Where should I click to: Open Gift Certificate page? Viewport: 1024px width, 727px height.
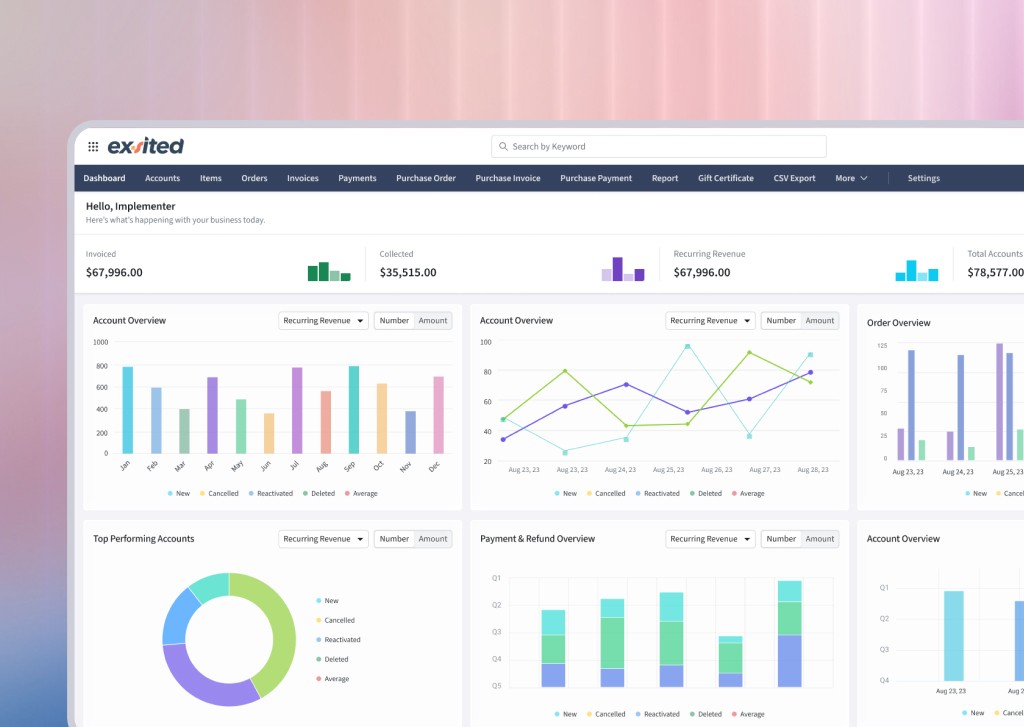[x=726, y=178]
